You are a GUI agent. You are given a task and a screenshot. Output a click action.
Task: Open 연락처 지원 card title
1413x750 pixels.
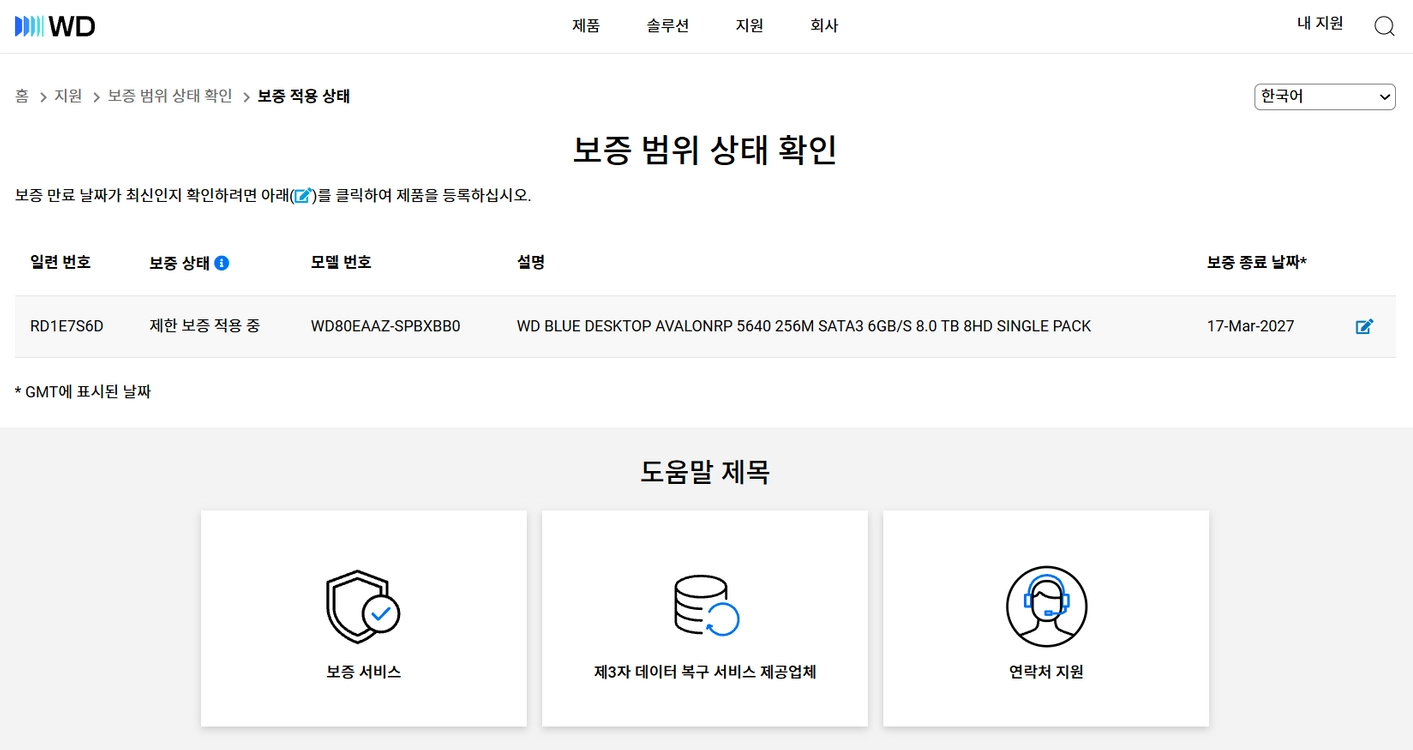coord(1046,672)
